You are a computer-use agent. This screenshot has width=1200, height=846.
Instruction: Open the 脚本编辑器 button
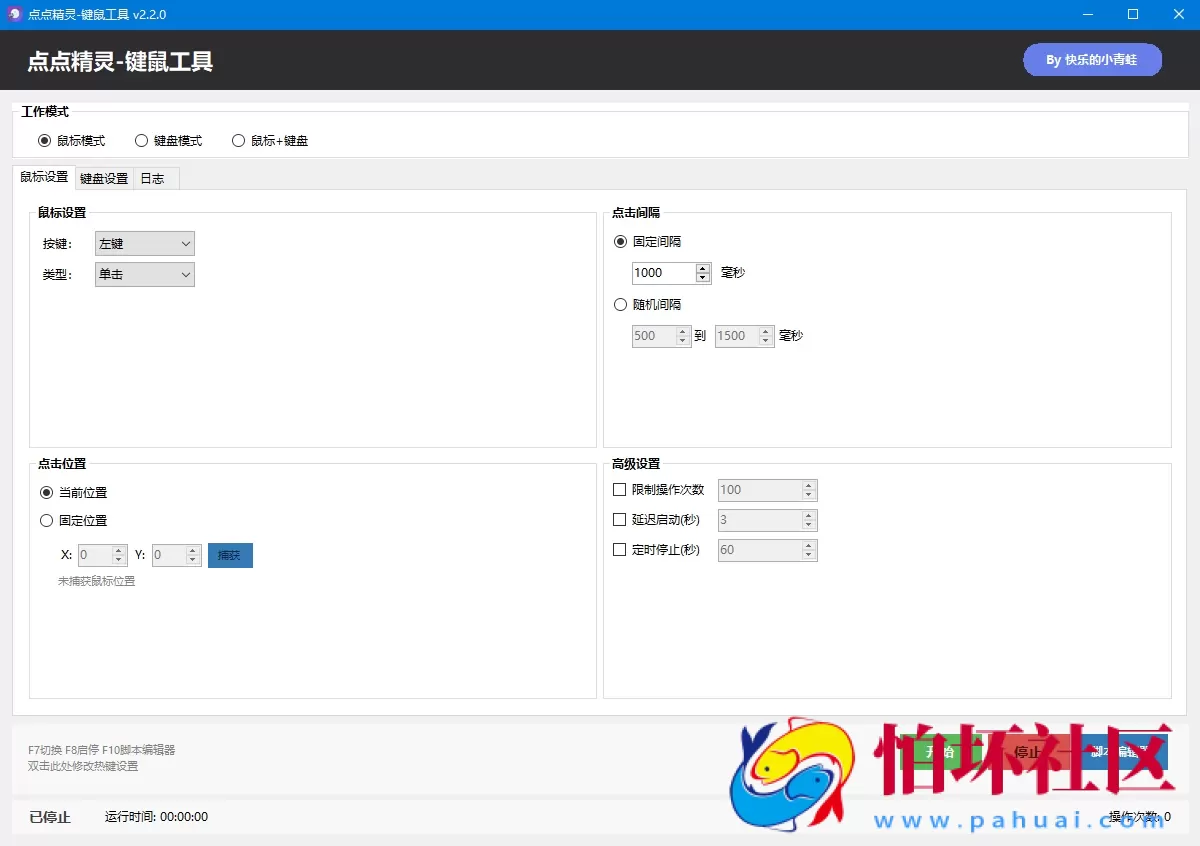coord(1124,752)
